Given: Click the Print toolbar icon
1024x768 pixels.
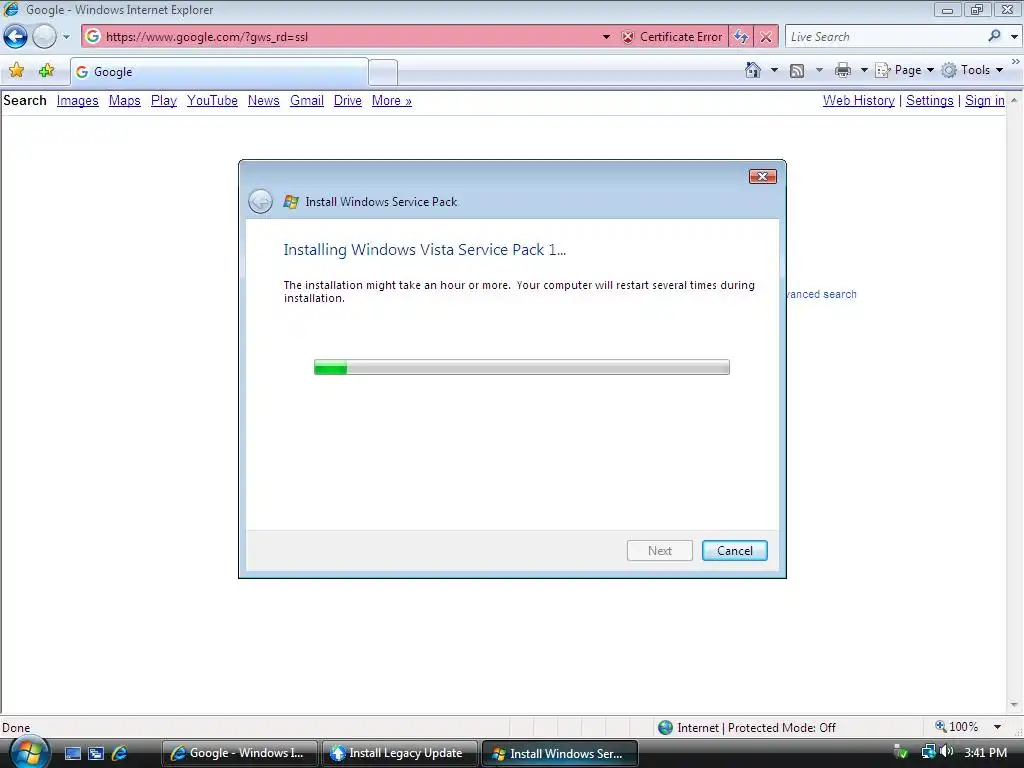Looking at the screenshot, I should pyautogui.click(x=843, y=70).
